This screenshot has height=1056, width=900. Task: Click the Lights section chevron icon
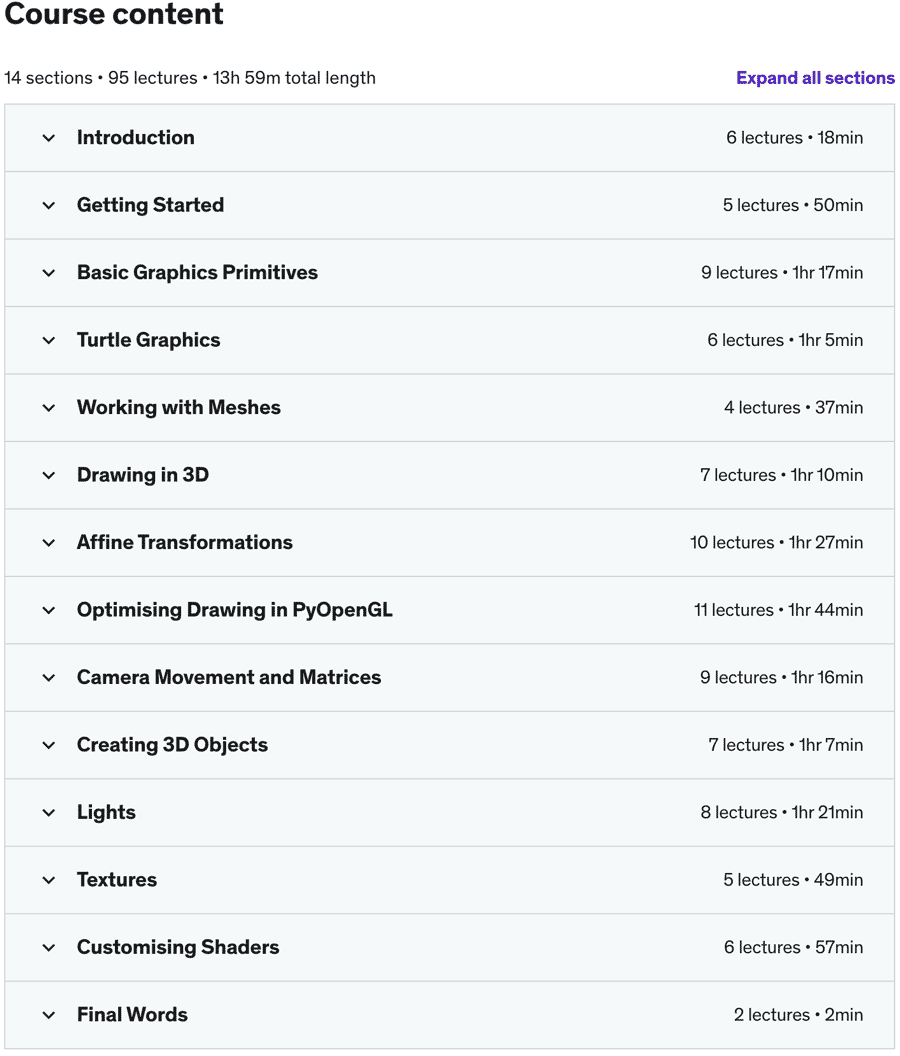pyautogui.click(x=49, y=813)
